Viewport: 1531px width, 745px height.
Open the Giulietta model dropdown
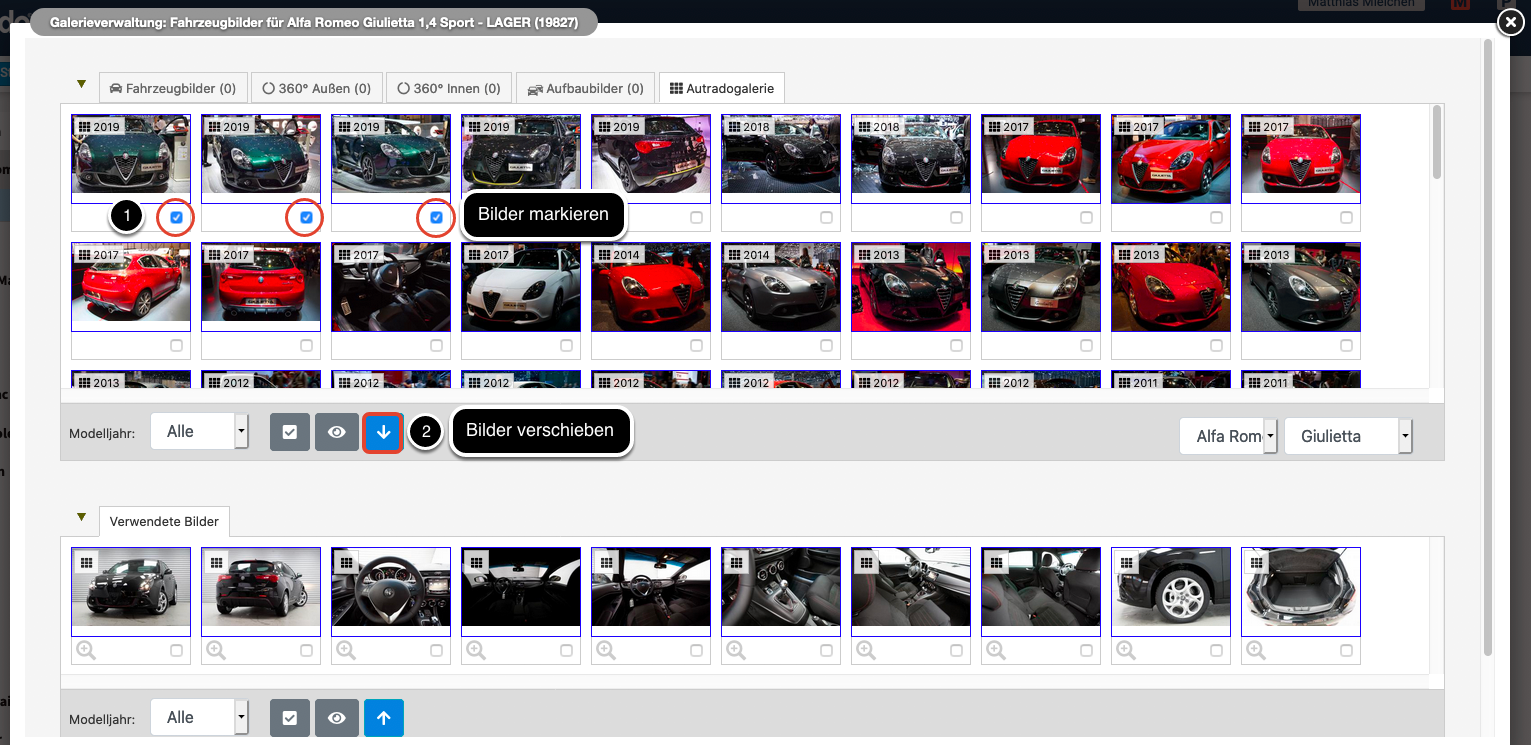coord(1348,437)
